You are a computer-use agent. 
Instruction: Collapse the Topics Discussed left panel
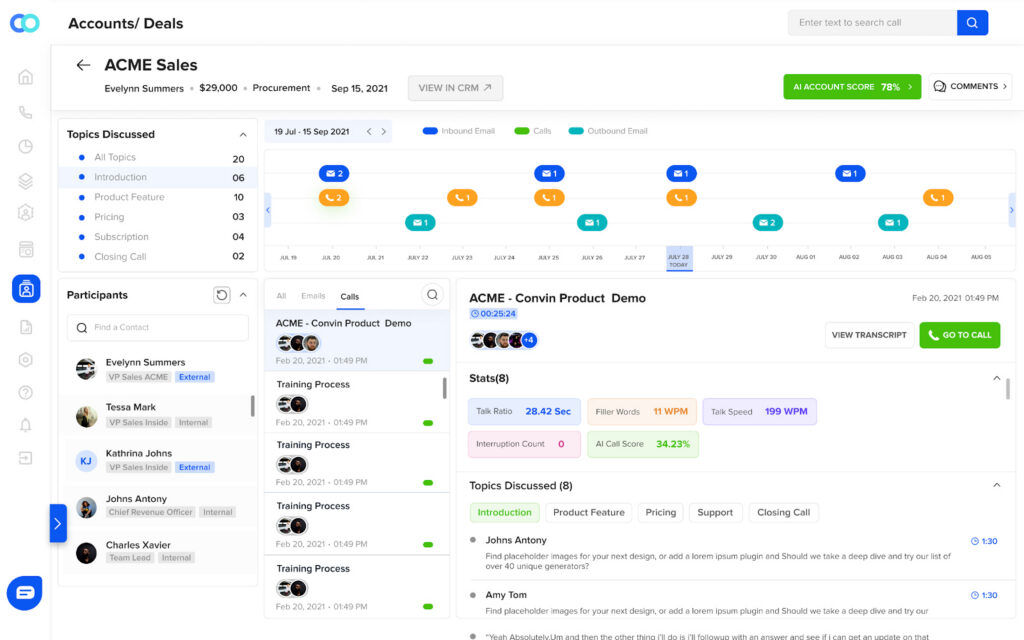click(242, 134)
